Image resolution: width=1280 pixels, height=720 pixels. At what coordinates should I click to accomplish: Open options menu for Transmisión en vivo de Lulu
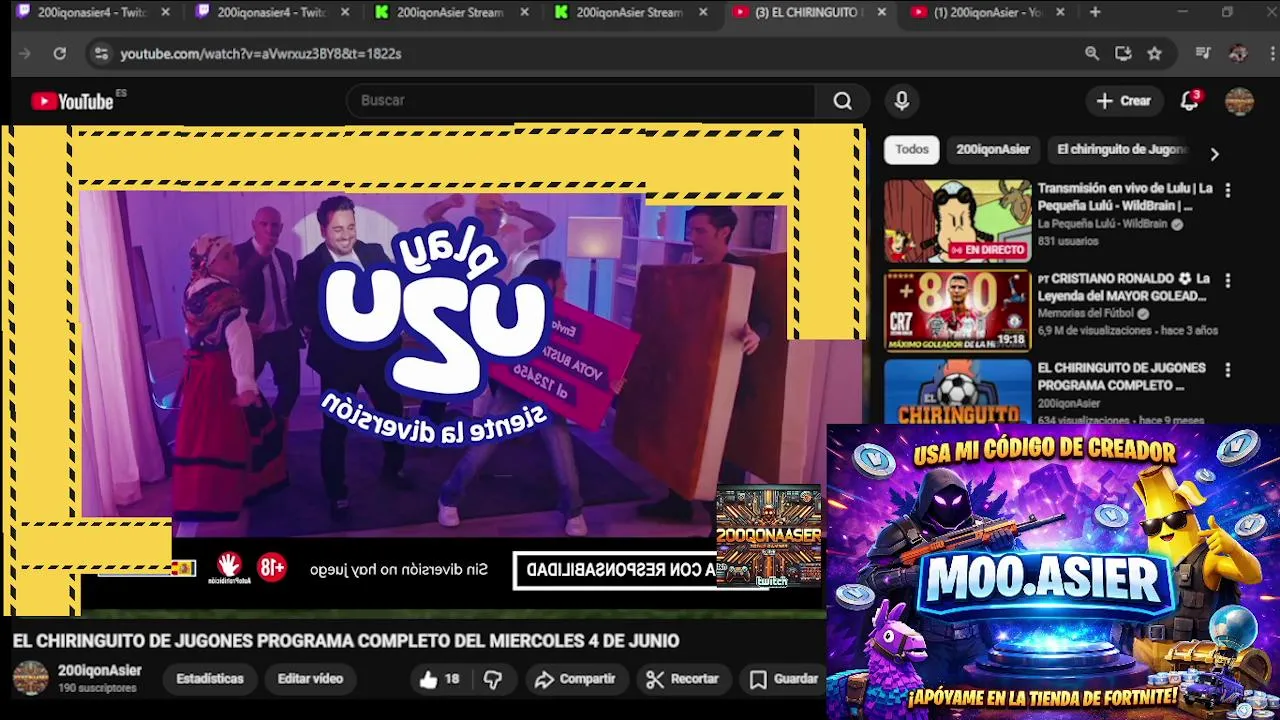pos(1228,190)
